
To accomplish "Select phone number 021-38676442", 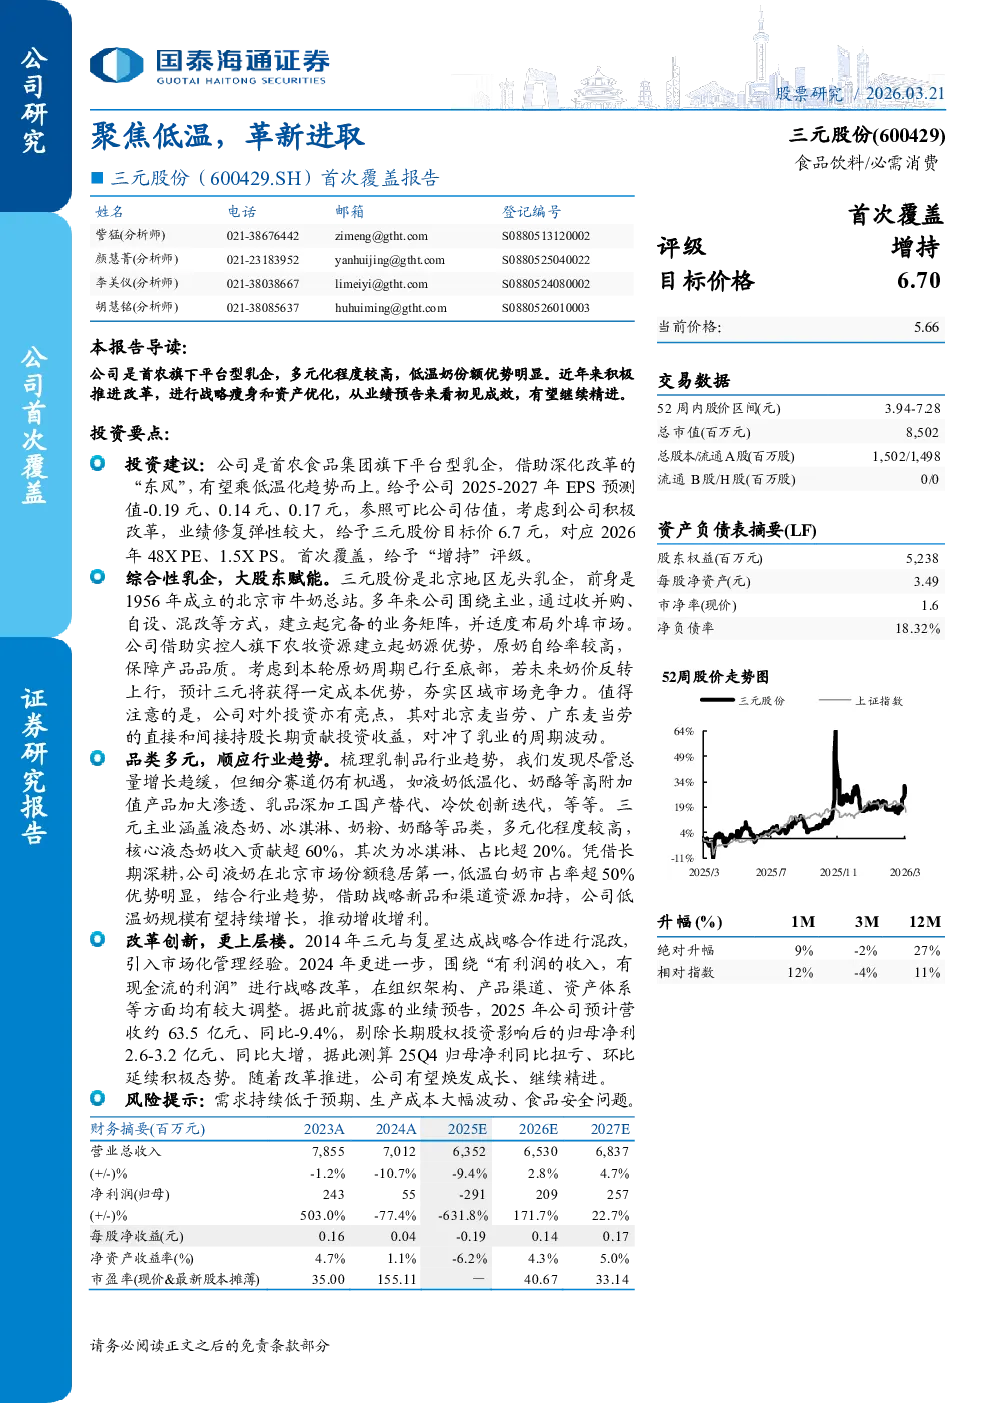I will tap(263, 236).
